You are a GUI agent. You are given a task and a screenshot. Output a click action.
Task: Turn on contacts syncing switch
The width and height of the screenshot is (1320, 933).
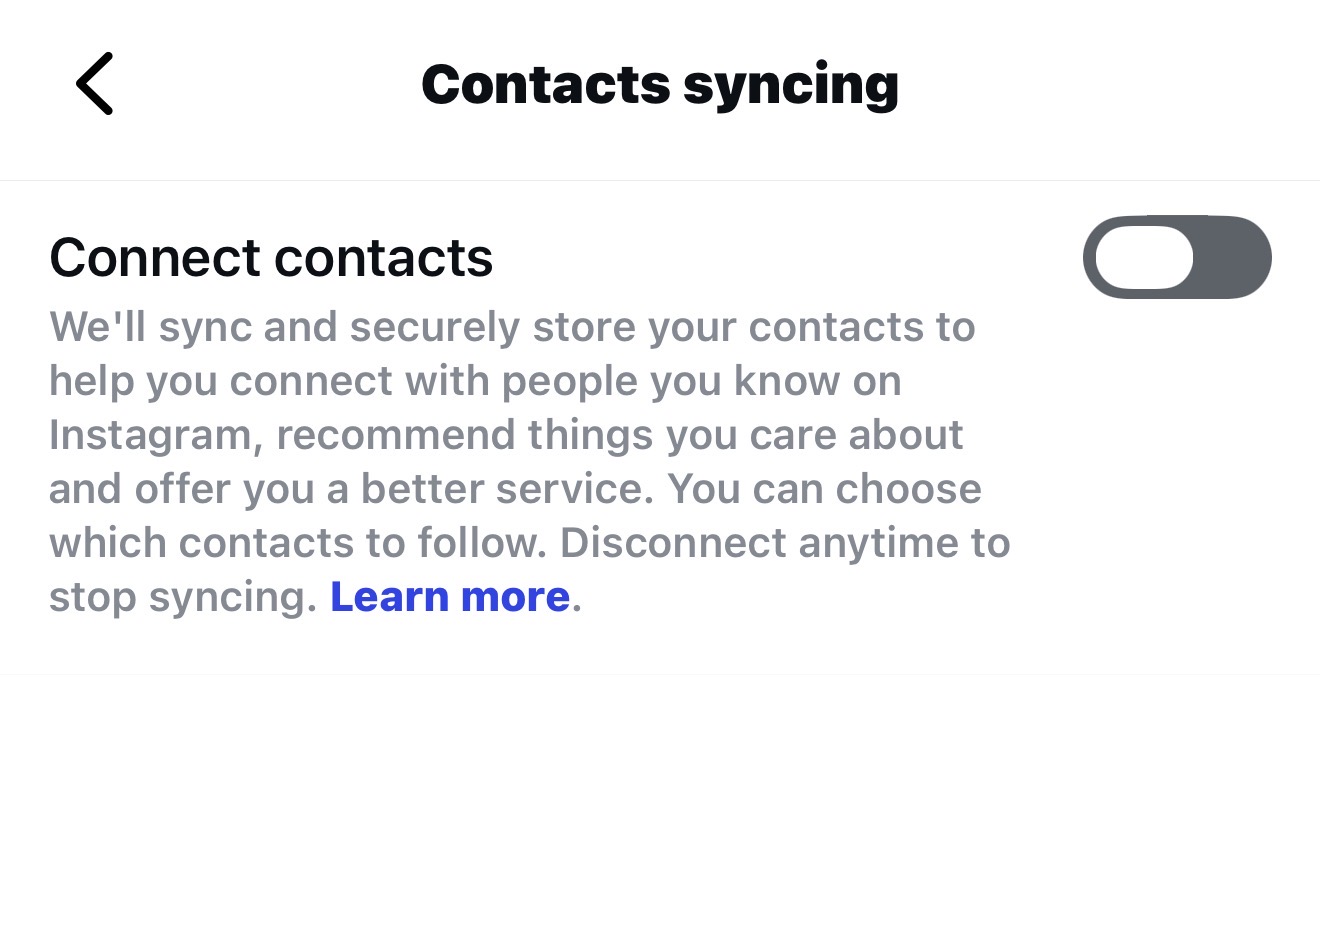[x=1176, y=257]
